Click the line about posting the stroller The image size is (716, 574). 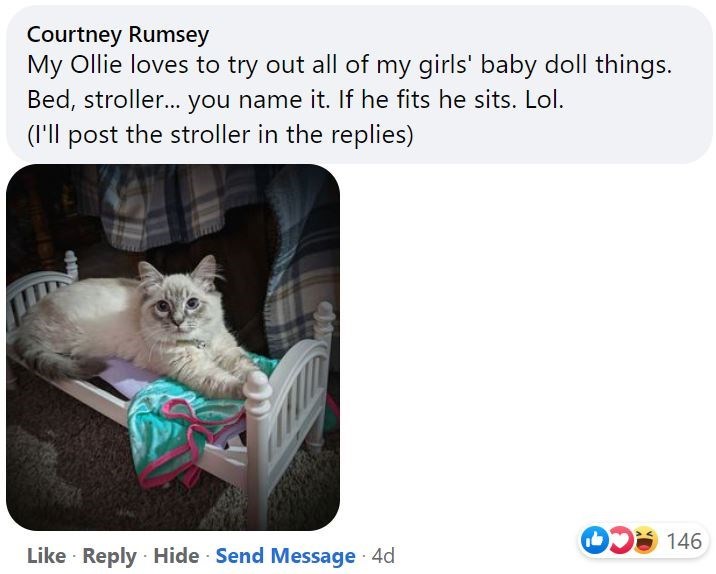[x=220, y=135]
